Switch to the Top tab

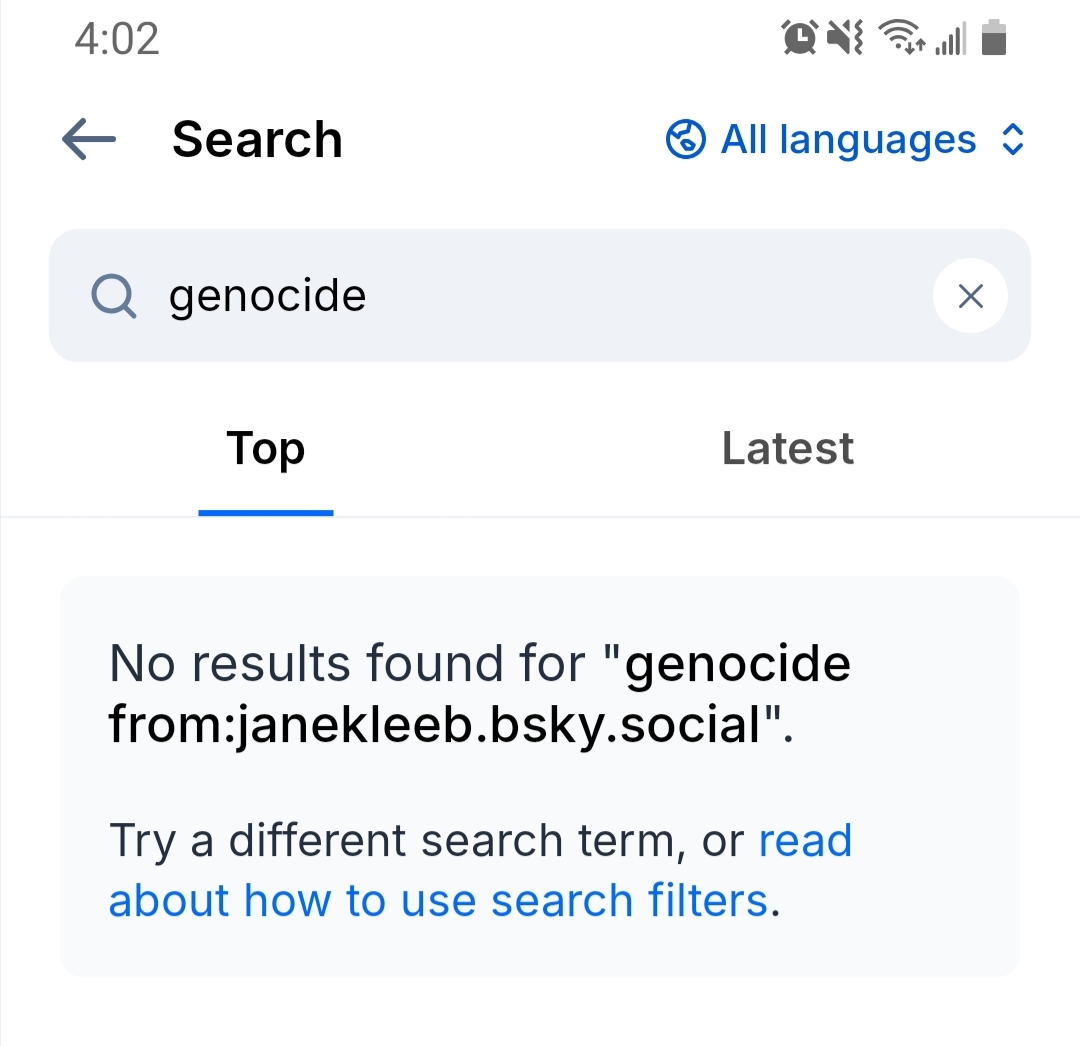[265, 448]
